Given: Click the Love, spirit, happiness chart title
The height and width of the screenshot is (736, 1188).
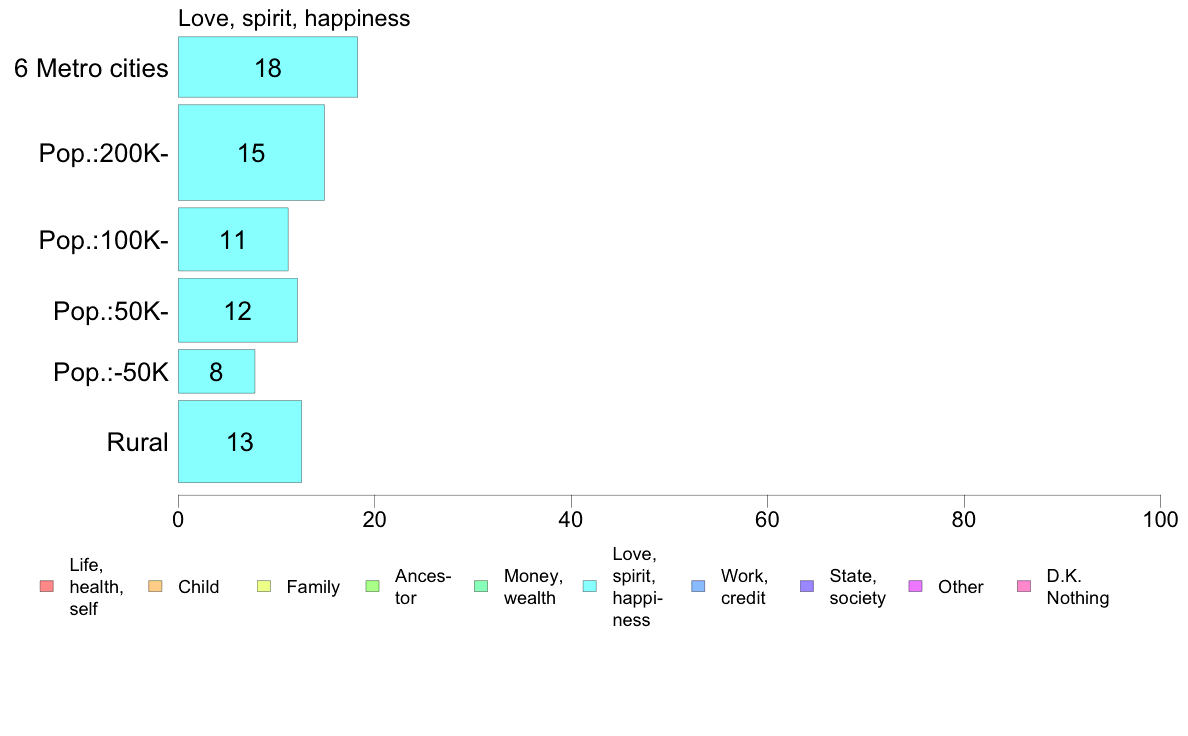Looking at the screenshot, I should pyautogui.click(x=294, y=18).
